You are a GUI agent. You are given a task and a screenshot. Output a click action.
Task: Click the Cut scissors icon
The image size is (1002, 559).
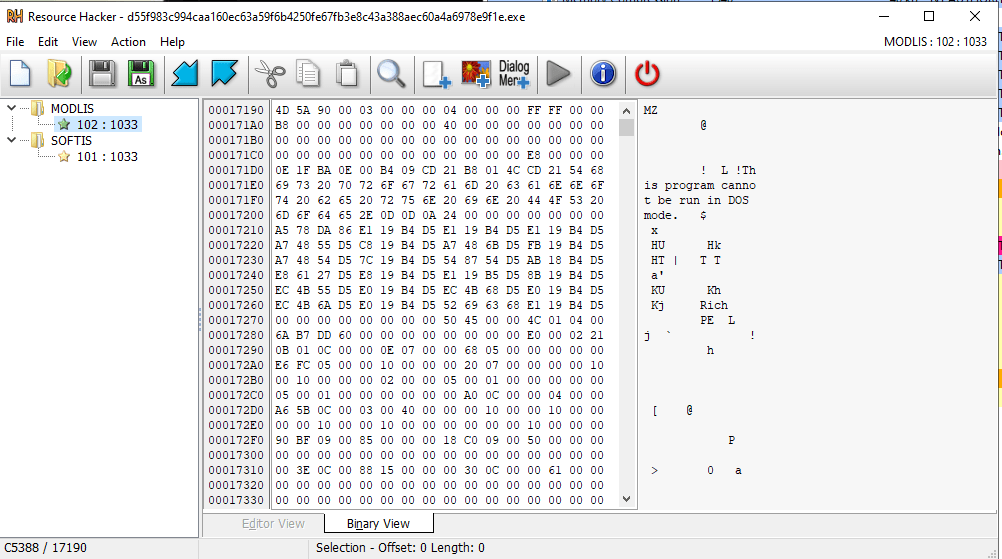[268, 73]
